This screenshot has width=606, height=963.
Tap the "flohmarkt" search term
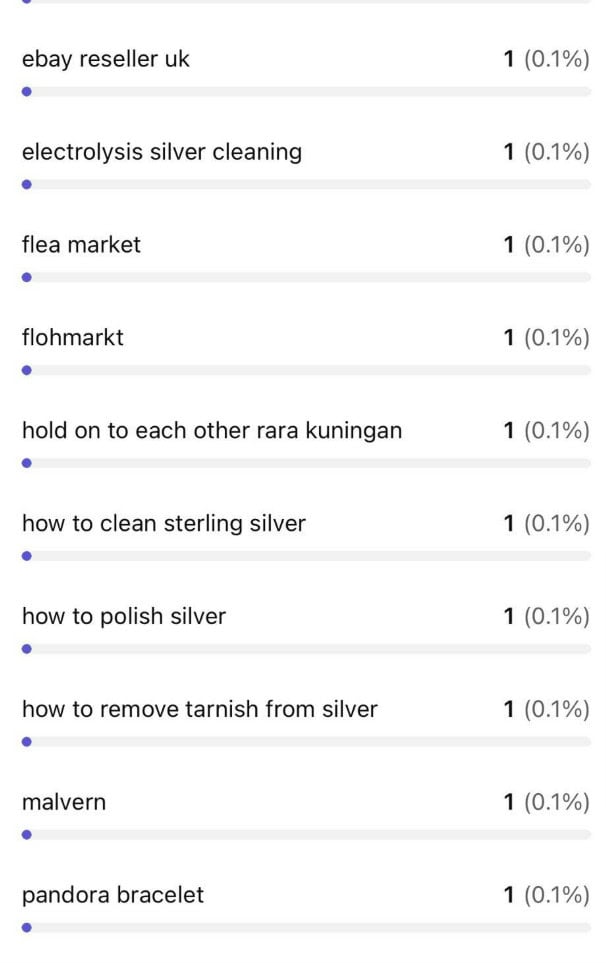73,338
